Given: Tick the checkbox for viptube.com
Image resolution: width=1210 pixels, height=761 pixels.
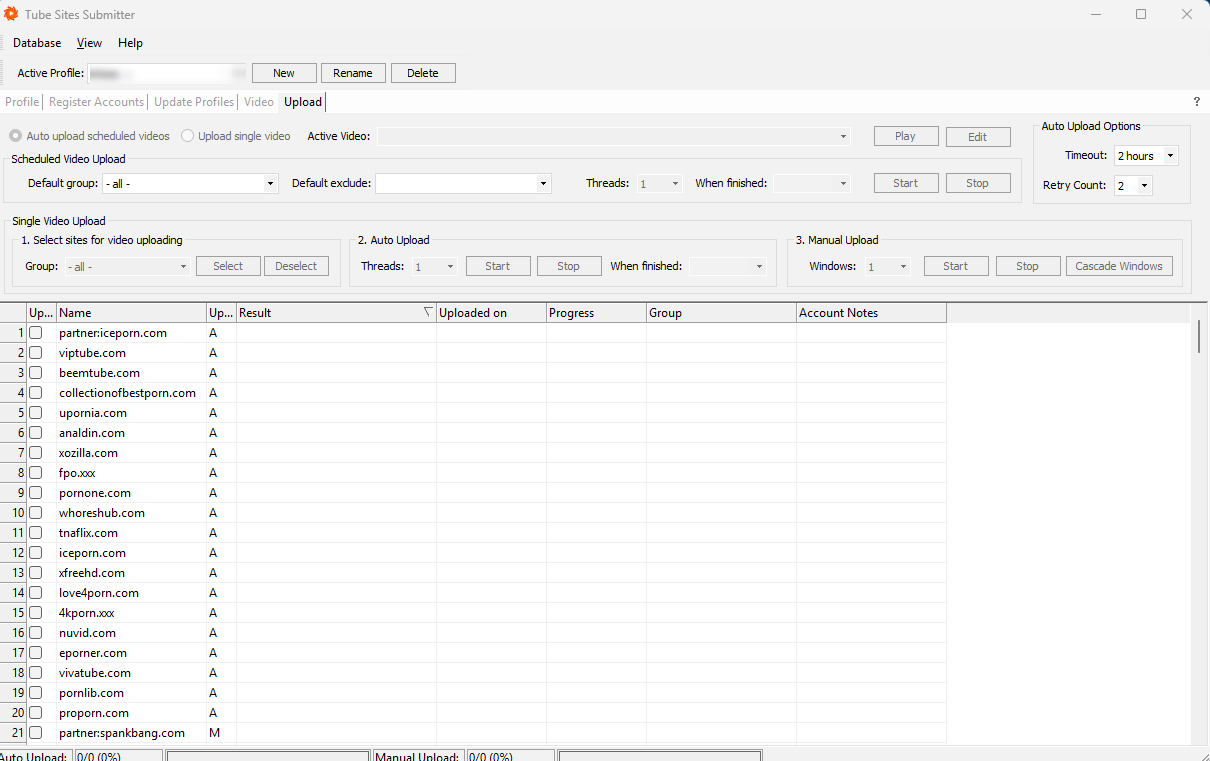Looking at the screenshot, I should pyautogui.click(x=36, y=353).
